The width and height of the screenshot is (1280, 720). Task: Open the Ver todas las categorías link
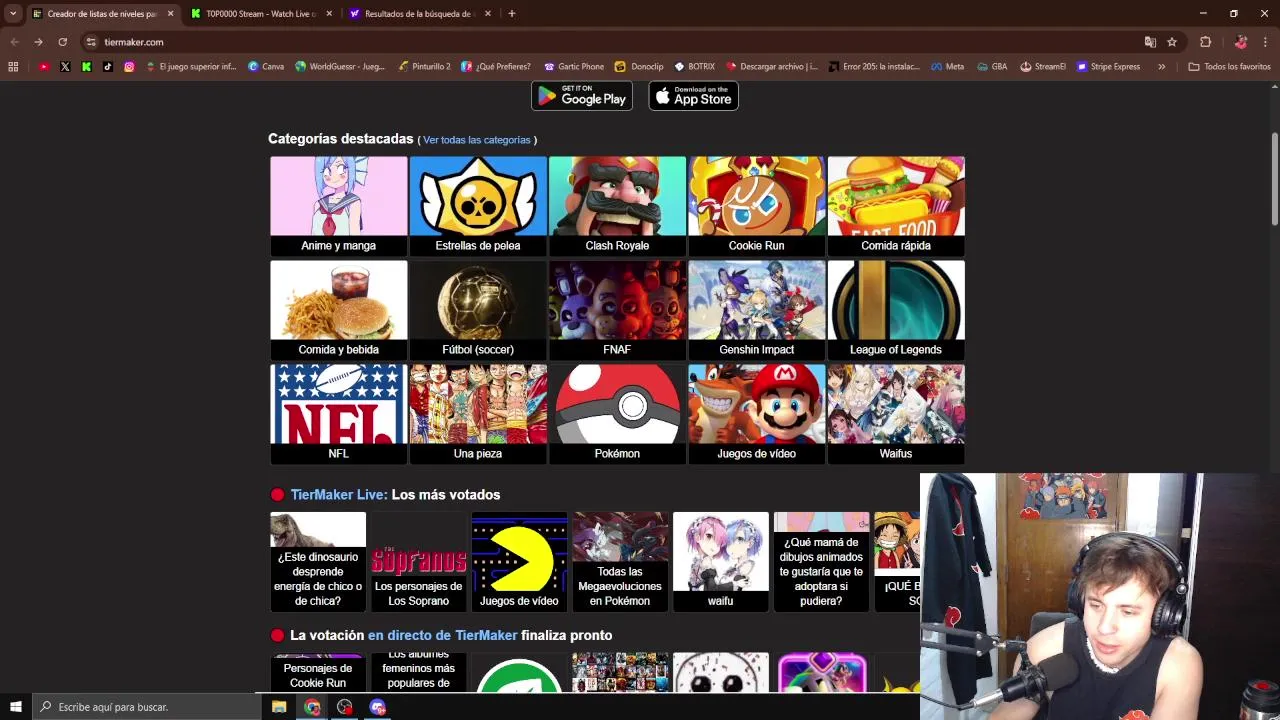point(477,140)
